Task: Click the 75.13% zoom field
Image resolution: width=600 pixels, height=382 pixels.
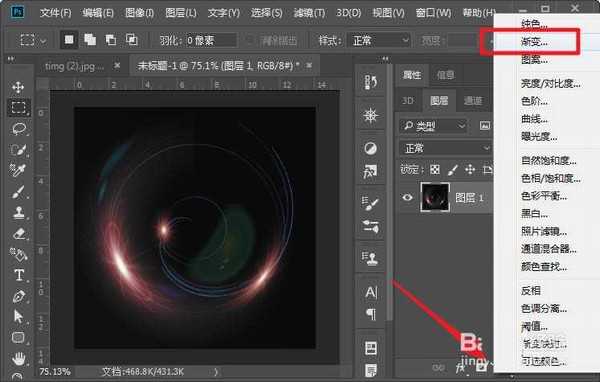Action: click(55, 372)
